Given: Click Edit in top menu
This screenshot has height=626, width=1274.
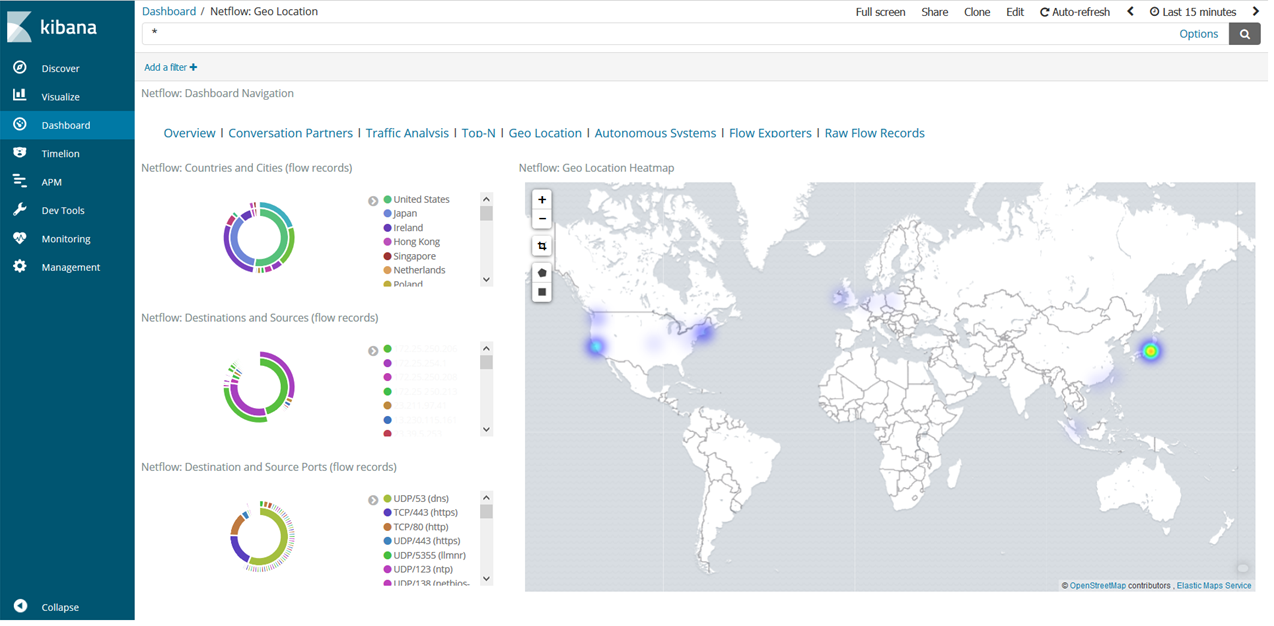Looking at the screenshot, I should (1015, 12).
